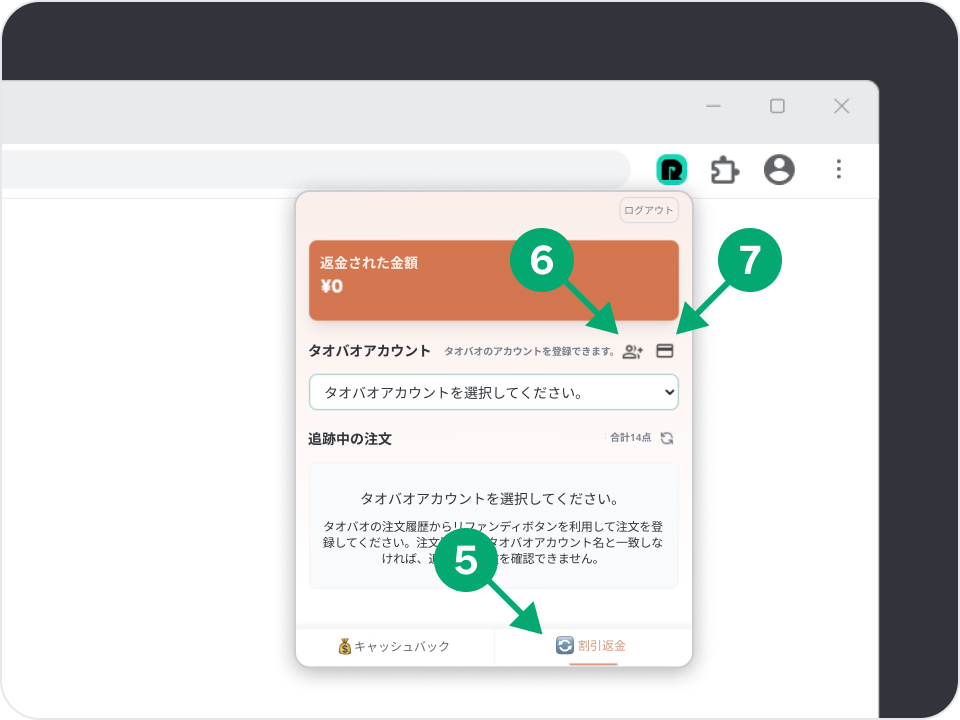The width and height of the screenshot is (960, 720).
Task: Click the add Taobao account icon
Action: point(632,351)
